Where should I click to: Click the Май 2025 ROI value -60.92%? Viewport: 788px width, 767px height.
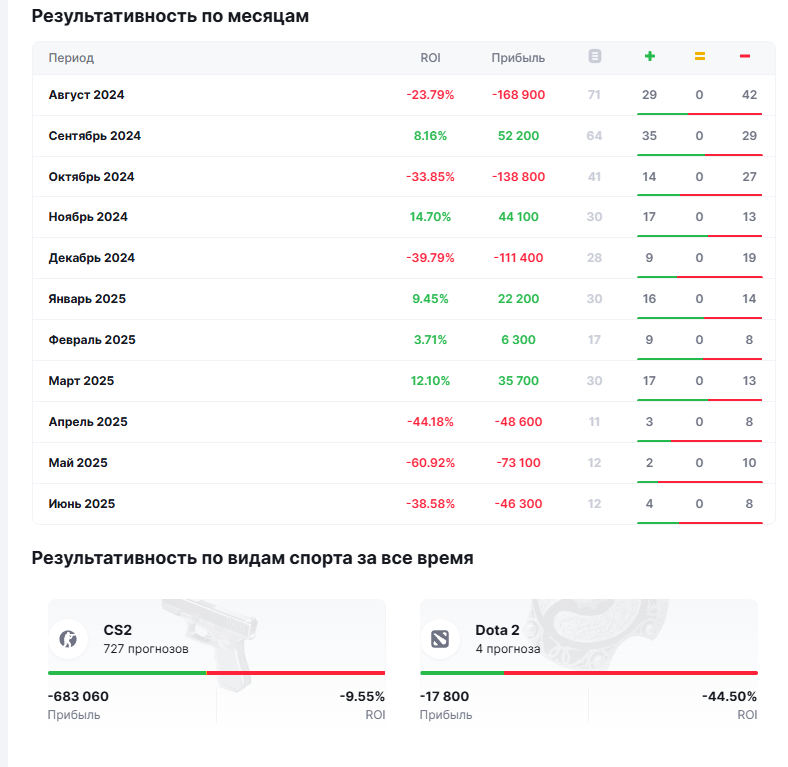(x=430, y=463)
